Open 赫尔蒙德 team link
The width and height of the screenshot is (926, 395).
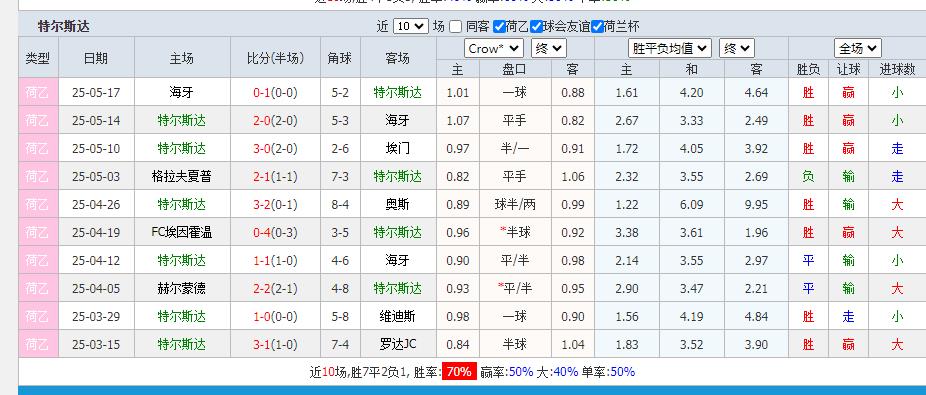(181, 288)
